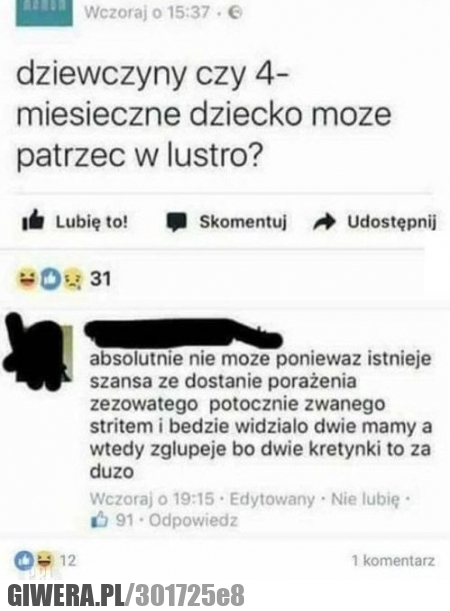Click the audience privacy icon after the post time

[x=235, y=13]
